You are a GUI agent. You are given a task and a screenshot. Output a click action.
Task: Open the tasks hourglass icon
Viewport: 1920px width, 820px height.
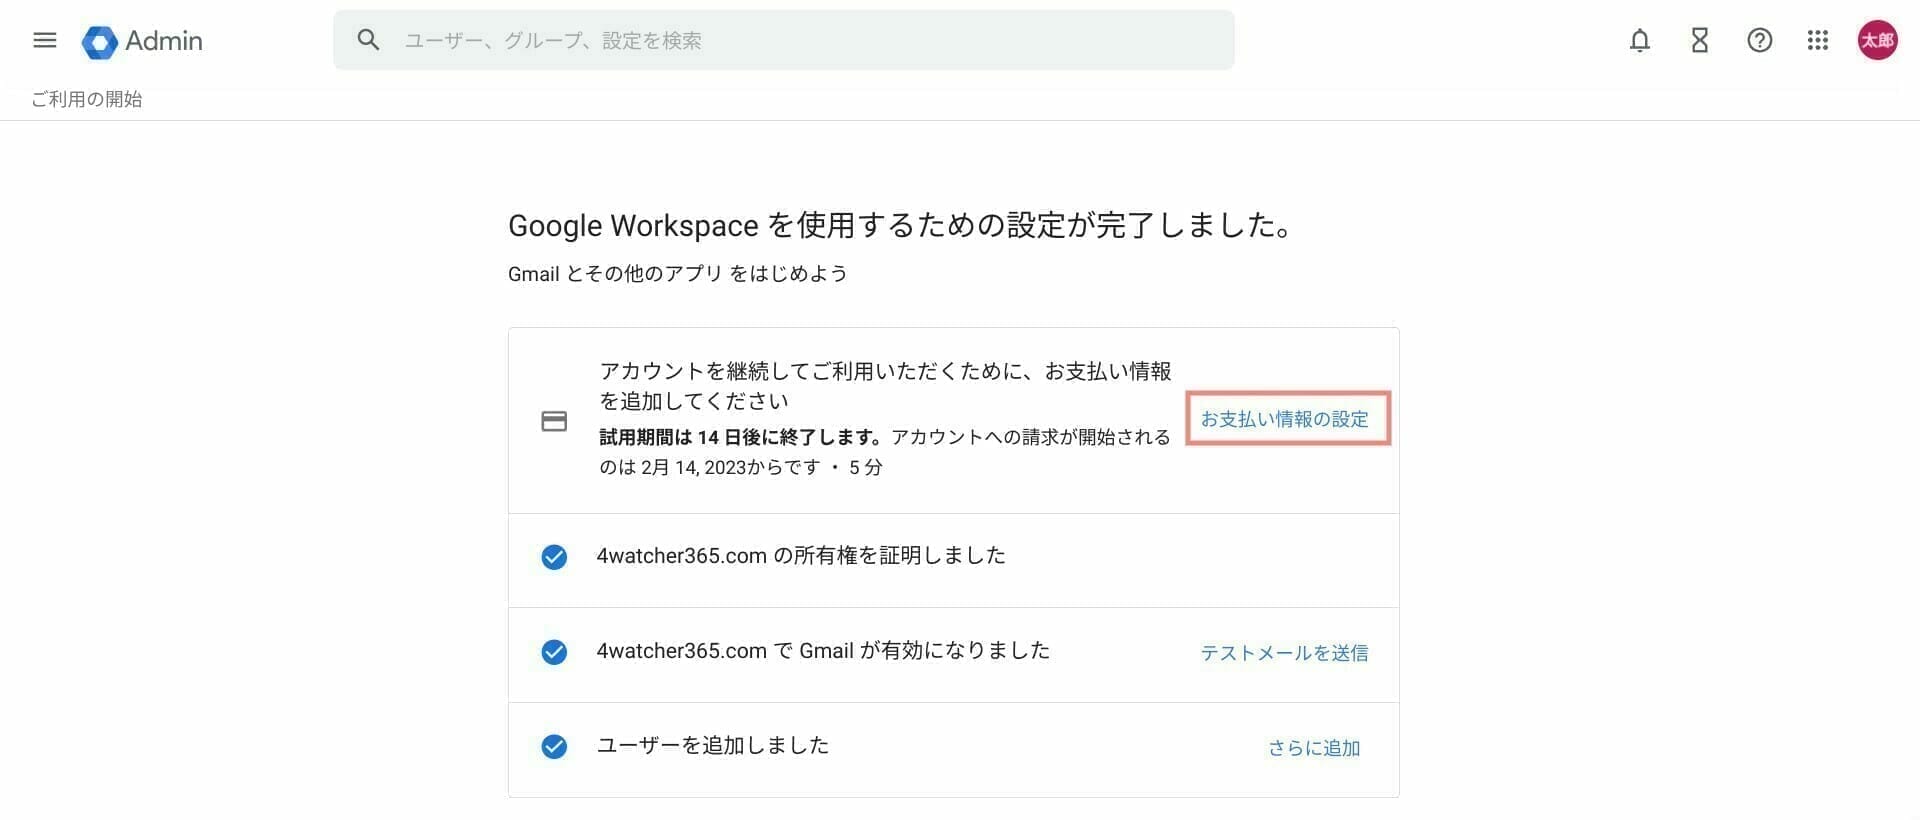coord(1699,40)
